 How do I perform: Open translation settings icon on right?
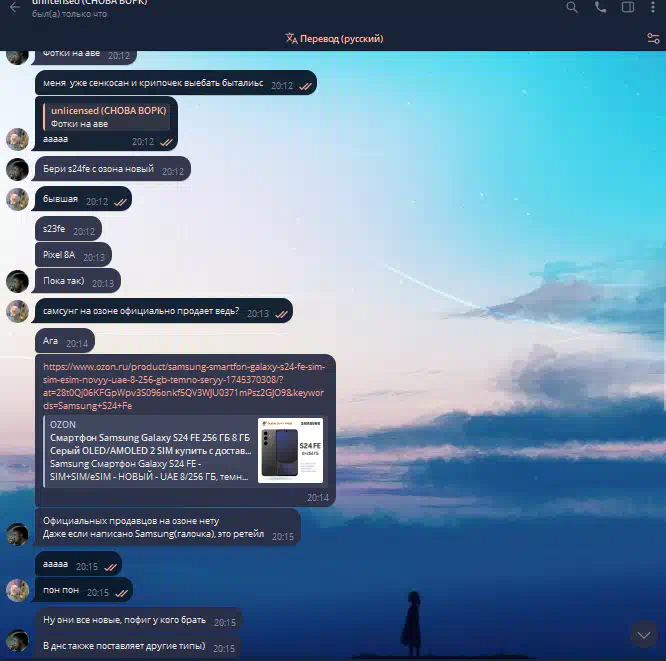tap(653, 39)
